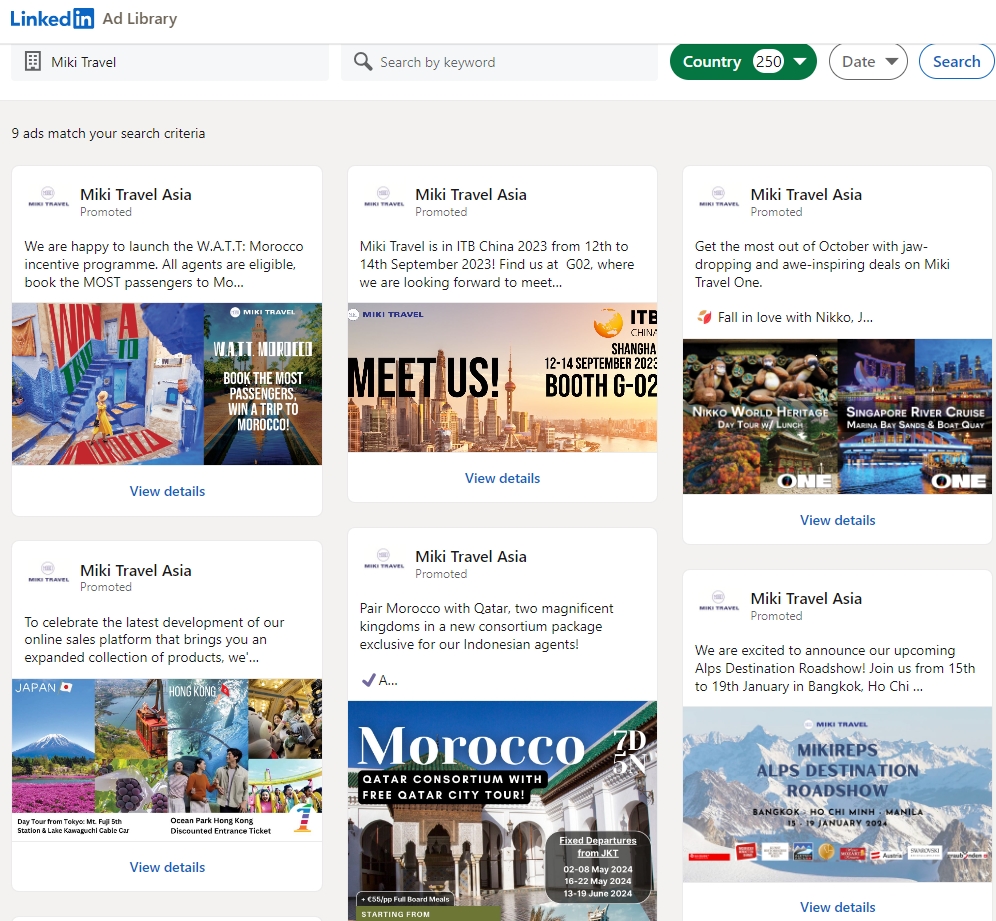Click the 'Get the most out of October' description
This screenshot has width=996, height=921.
click(823, 264)
